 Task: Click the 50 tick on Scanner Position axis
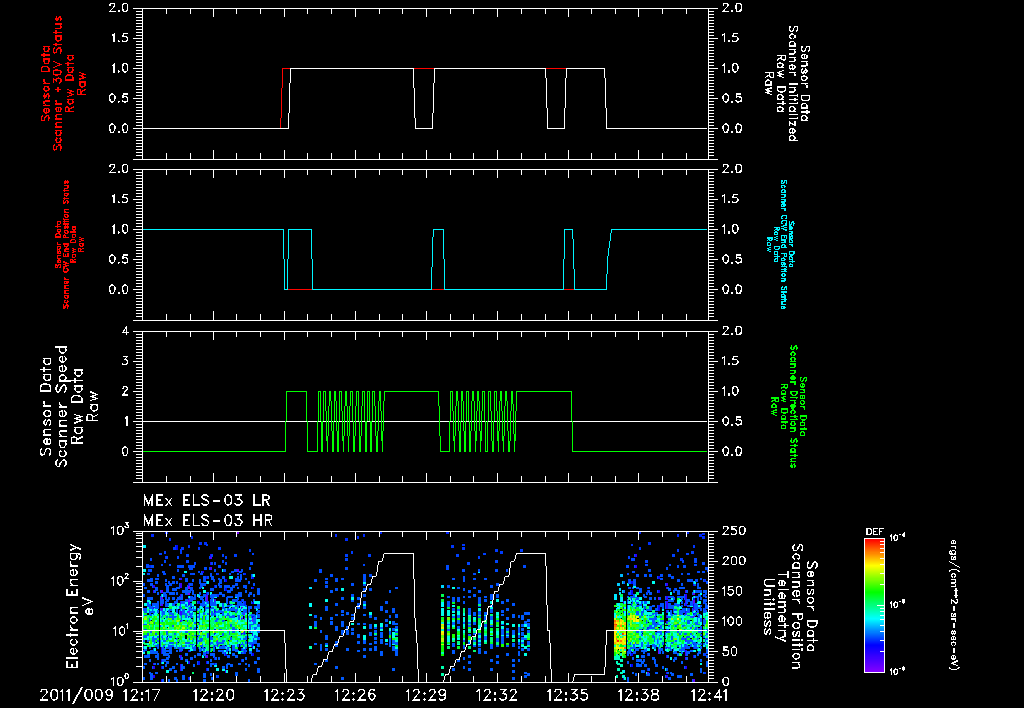pyautogui.click(x=729, y=652)
